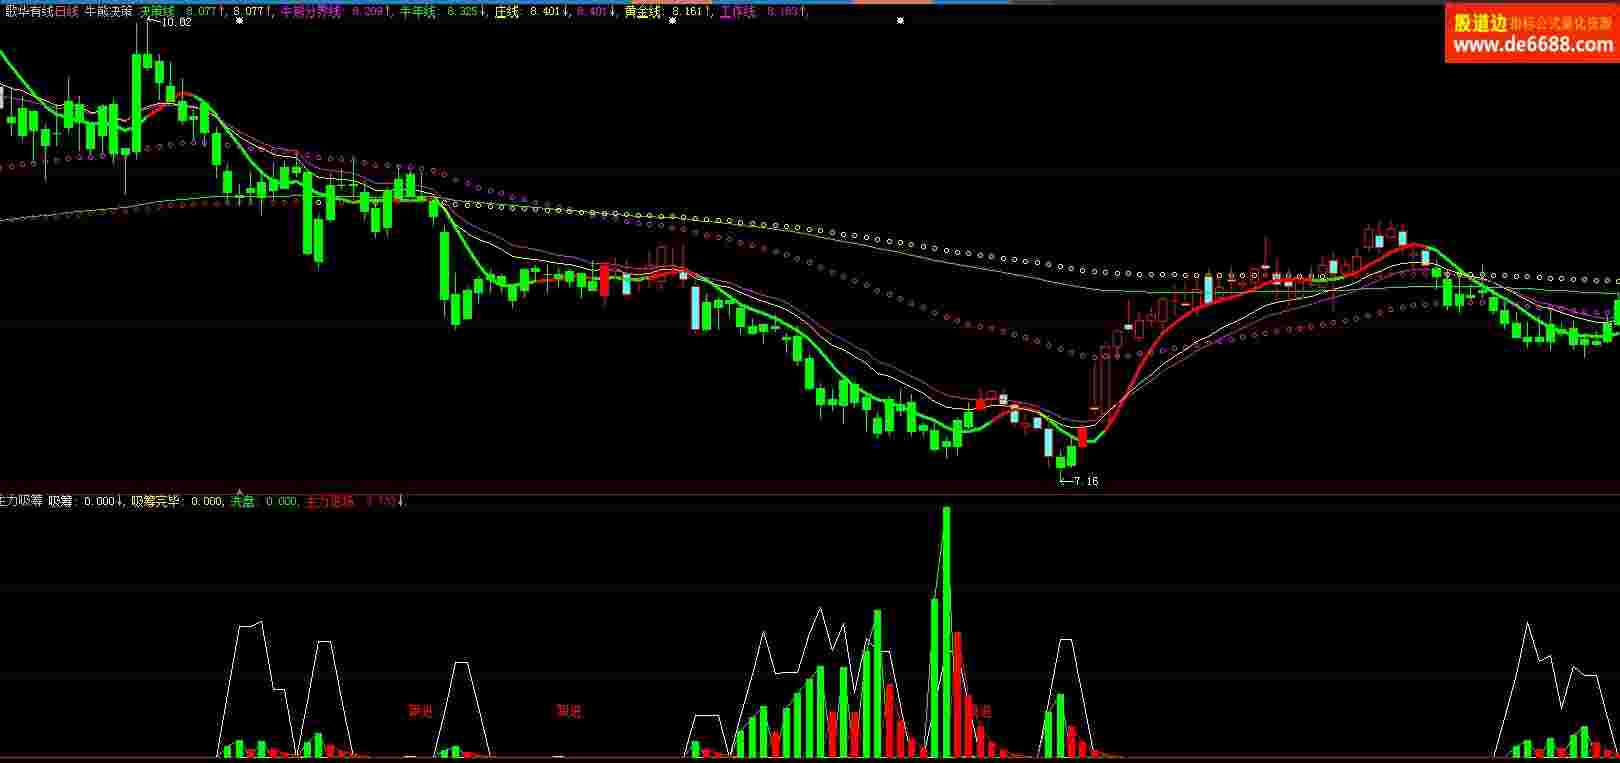Select the 黄金线 legend label
The width and height of the screenshot is (1620, 763).
[x=640, y=12]
